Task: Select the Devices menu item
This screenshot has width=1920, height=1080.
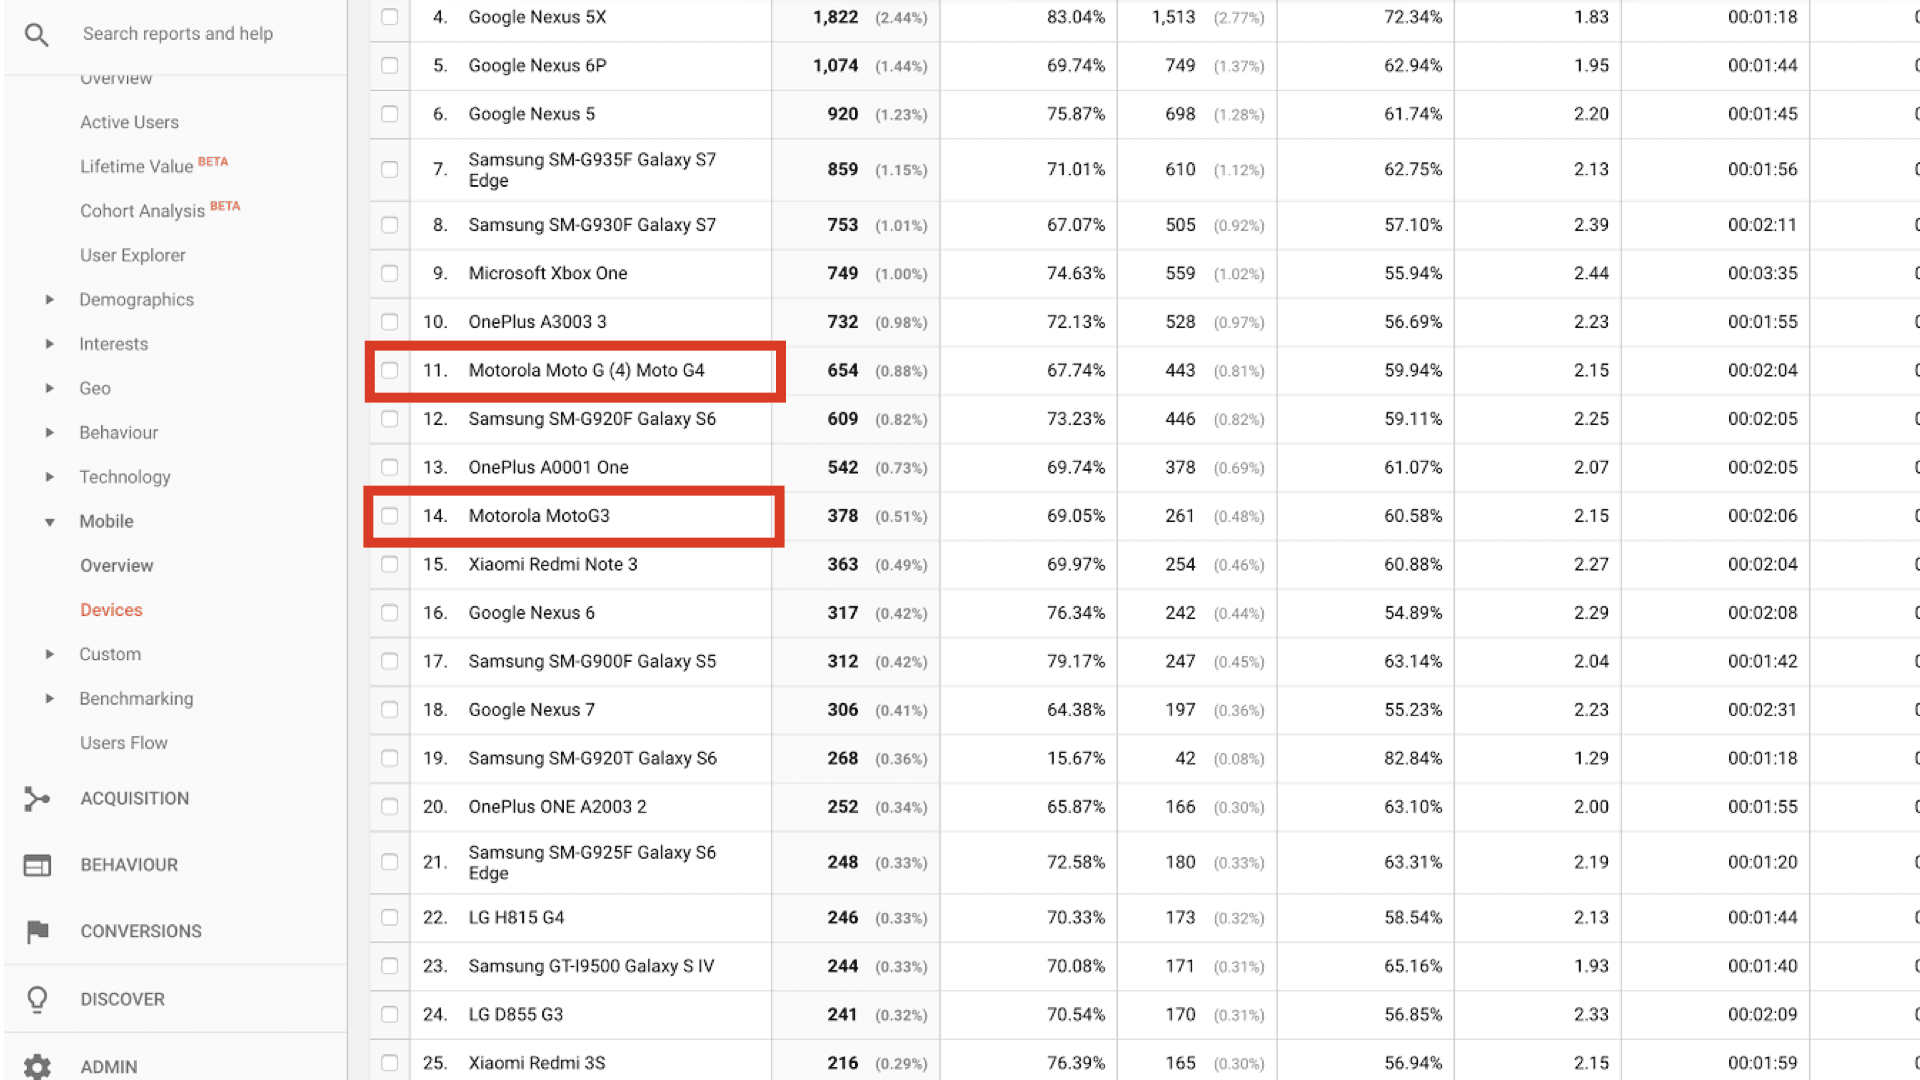Action: pyautogui.click(x=112, y=609)
